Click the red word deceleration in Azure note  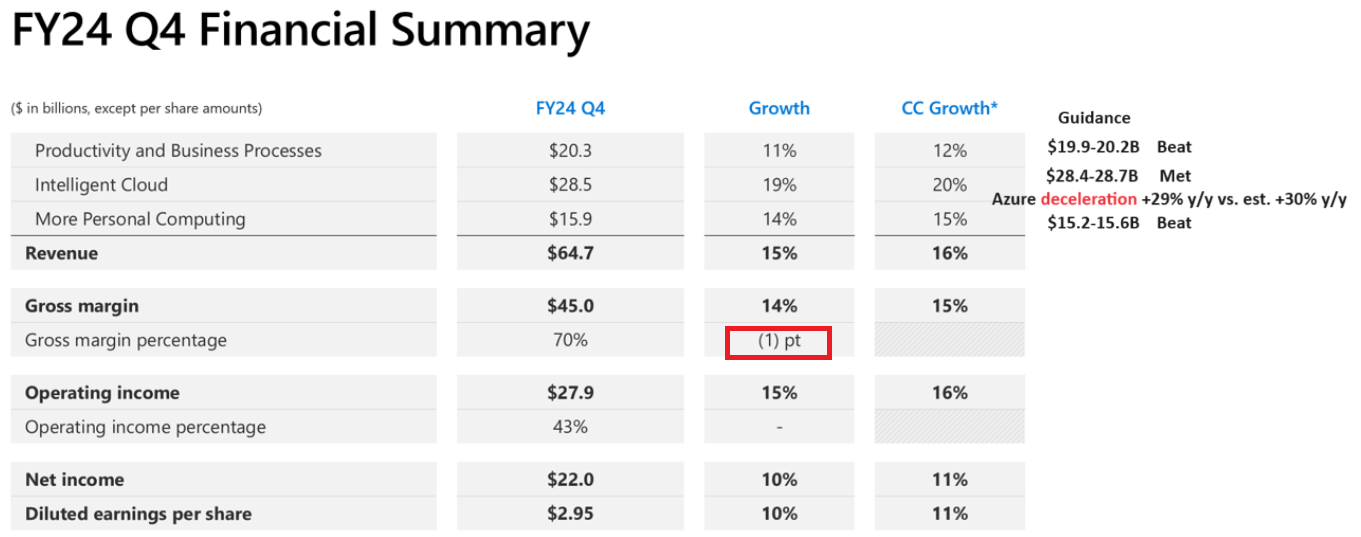pos(1088,199)
